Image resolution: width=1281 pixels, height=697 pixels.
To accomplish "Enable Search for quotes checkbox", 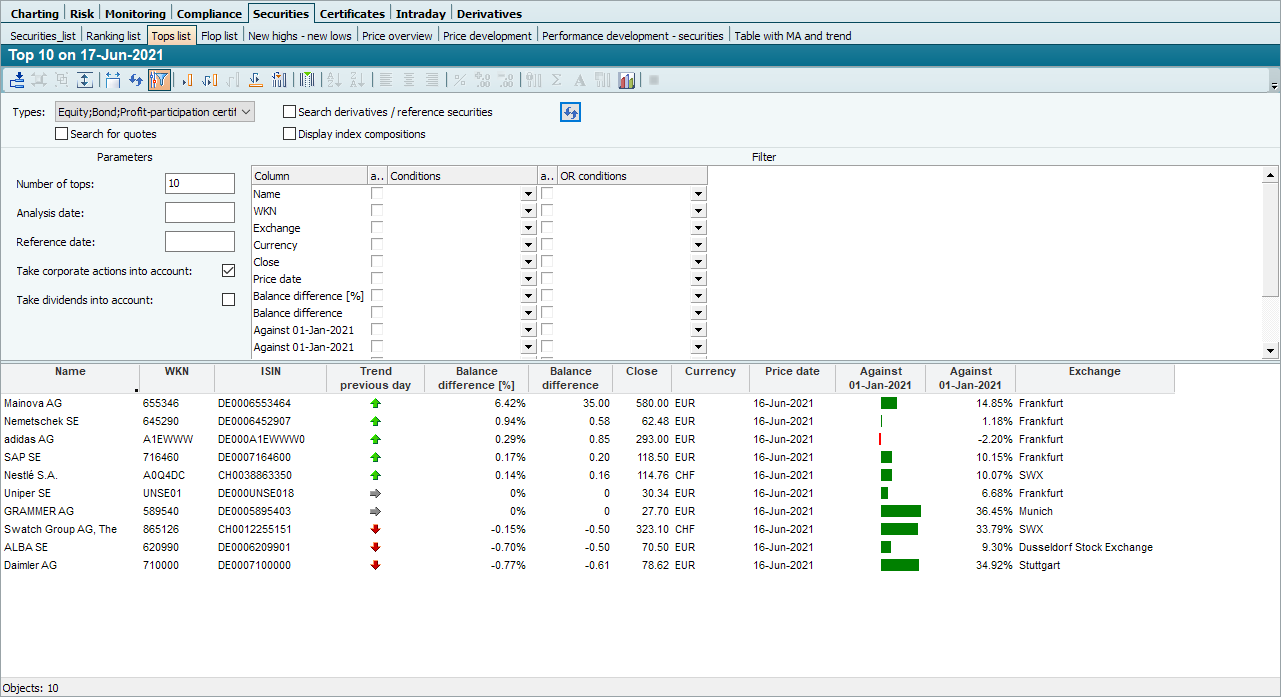I will (x=62, y=134).
